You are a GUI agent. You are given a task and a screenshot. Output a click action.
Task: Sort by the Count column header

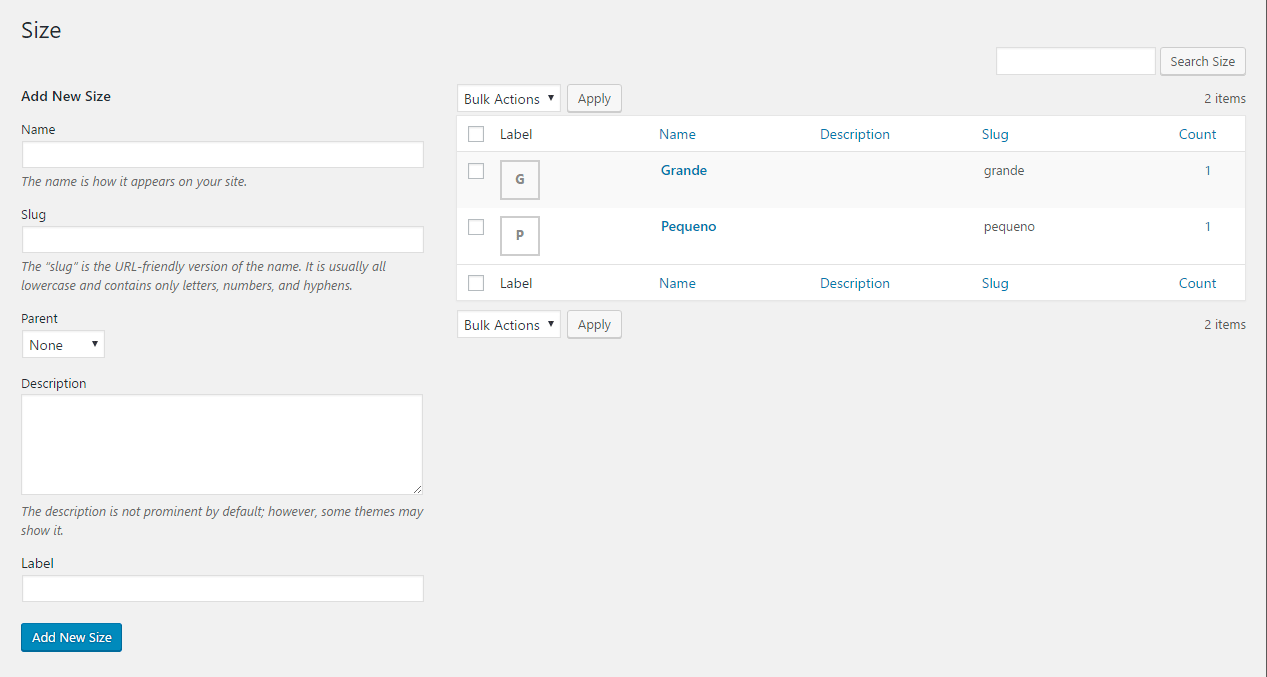click(1197, 134)
